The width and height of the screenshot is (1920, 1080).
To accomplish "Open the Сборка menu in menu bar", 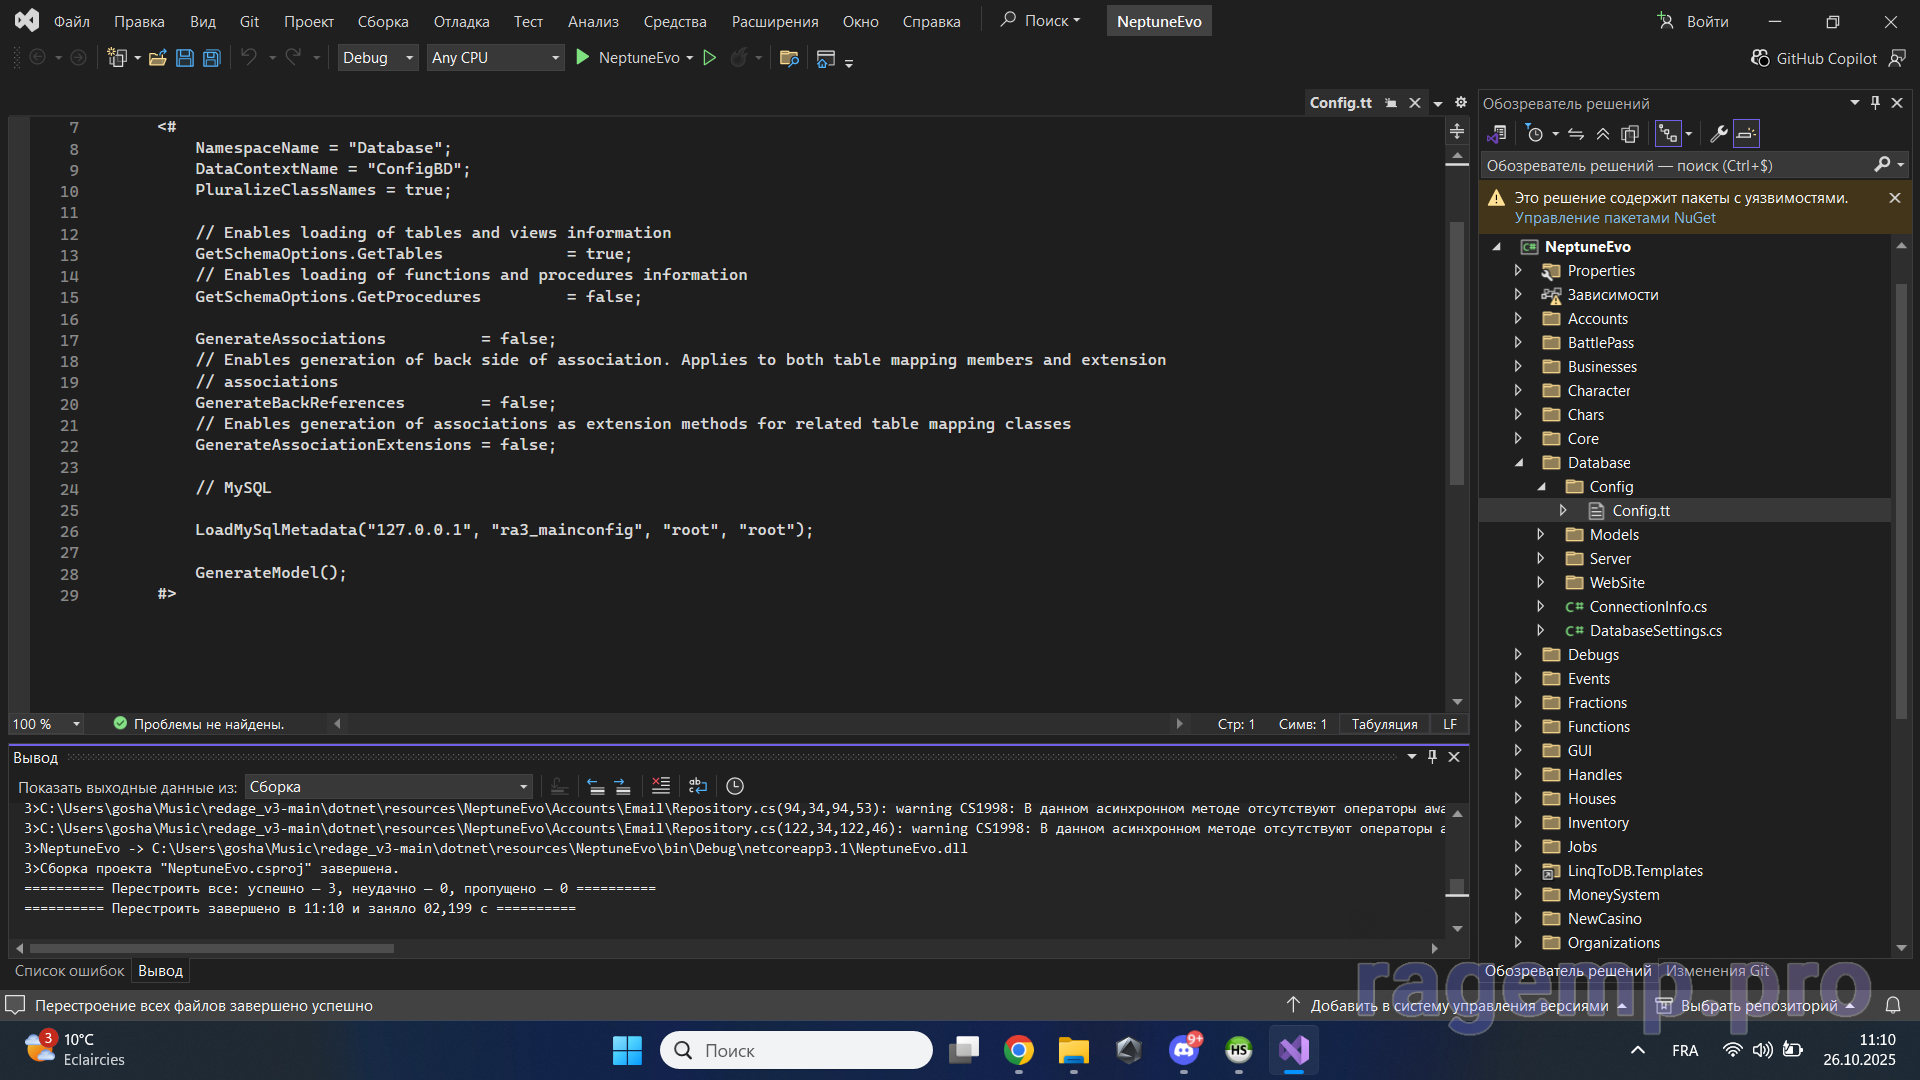I will pos(382,21).
